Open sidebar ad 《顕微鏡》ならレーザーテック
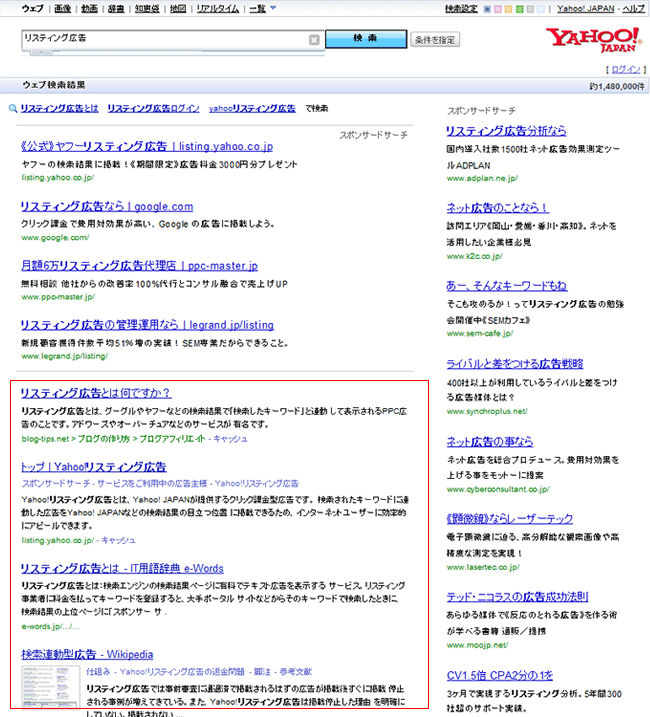The height and width of the screenshot is (717, 650). [x=509, y=519]
